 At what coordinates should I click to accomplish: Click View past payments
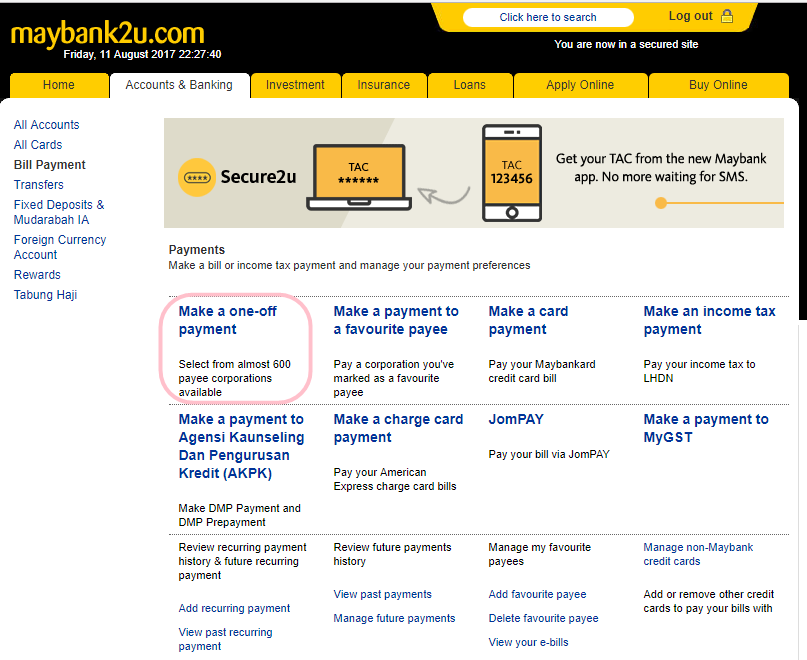point(382,594)
